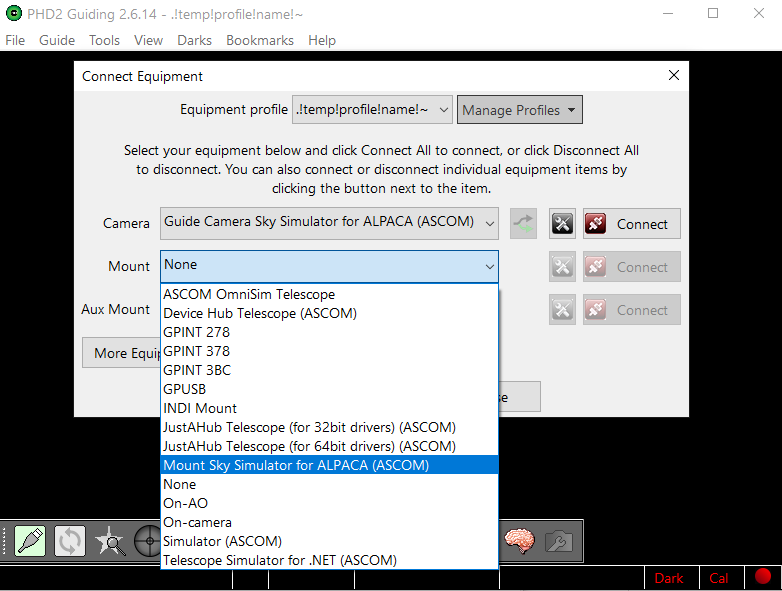Open the Darks menu
782x591 pixels.
194,40
